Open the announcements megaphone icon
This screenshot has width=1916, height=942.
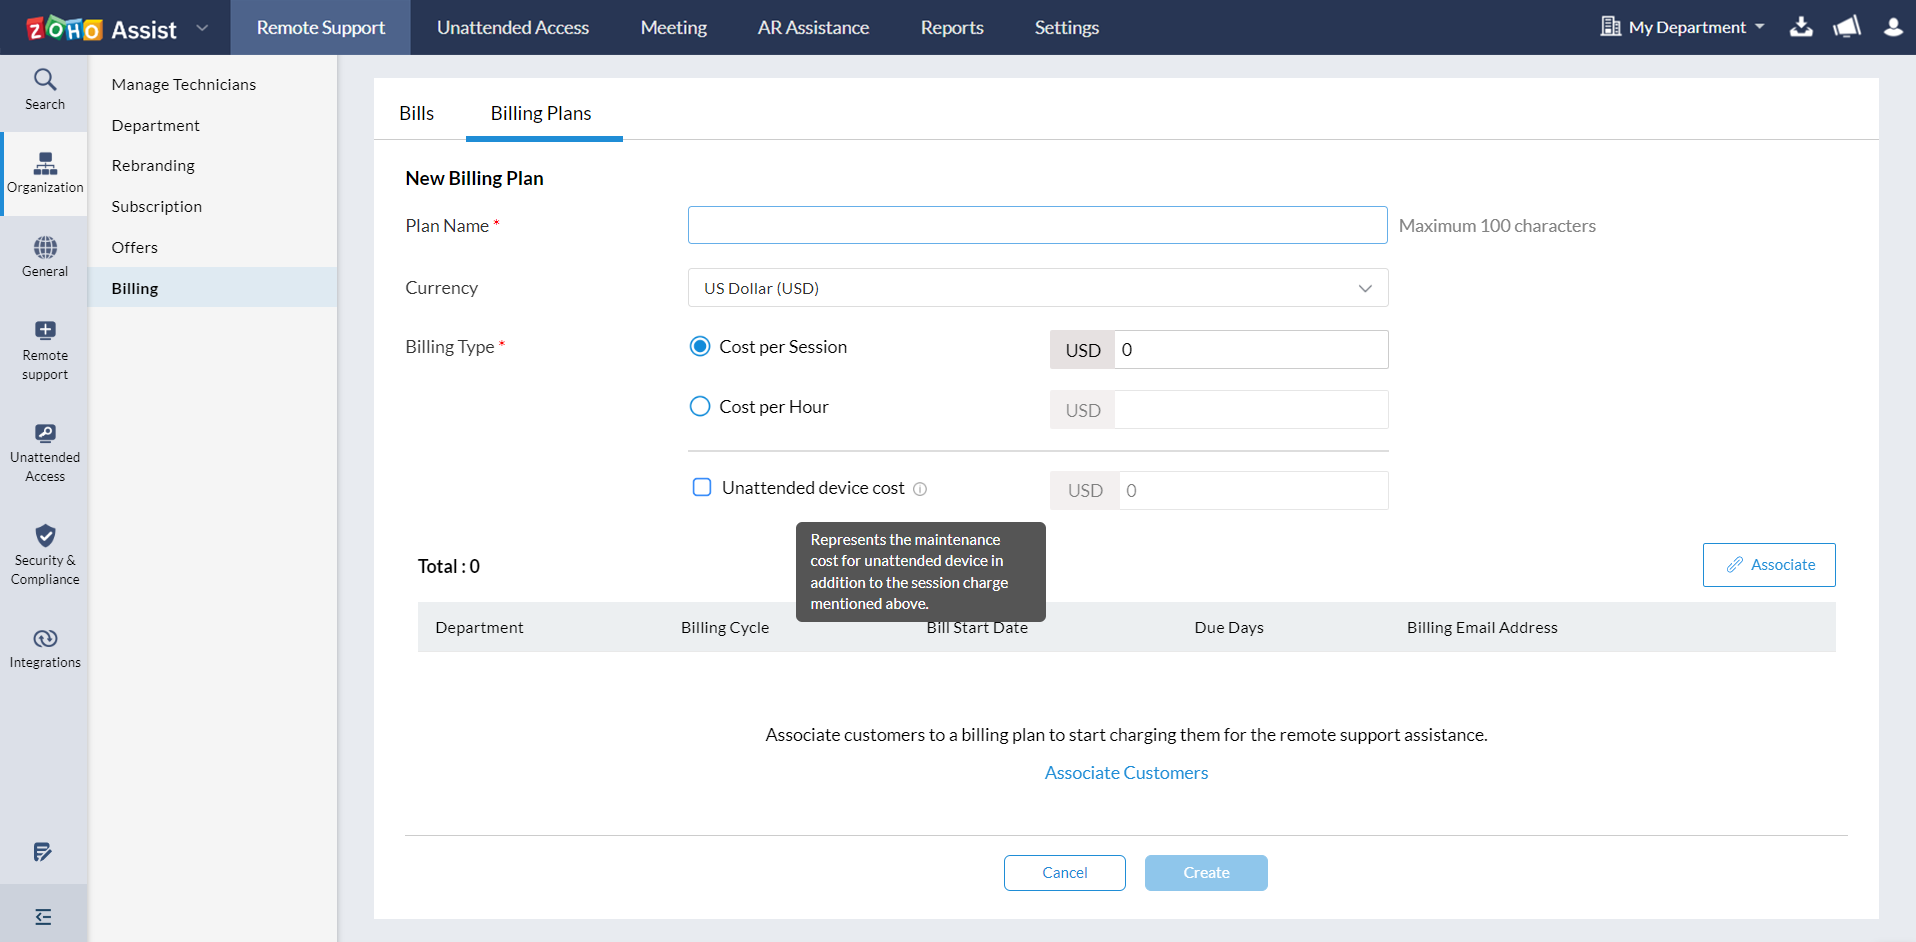pos(1847,27)
